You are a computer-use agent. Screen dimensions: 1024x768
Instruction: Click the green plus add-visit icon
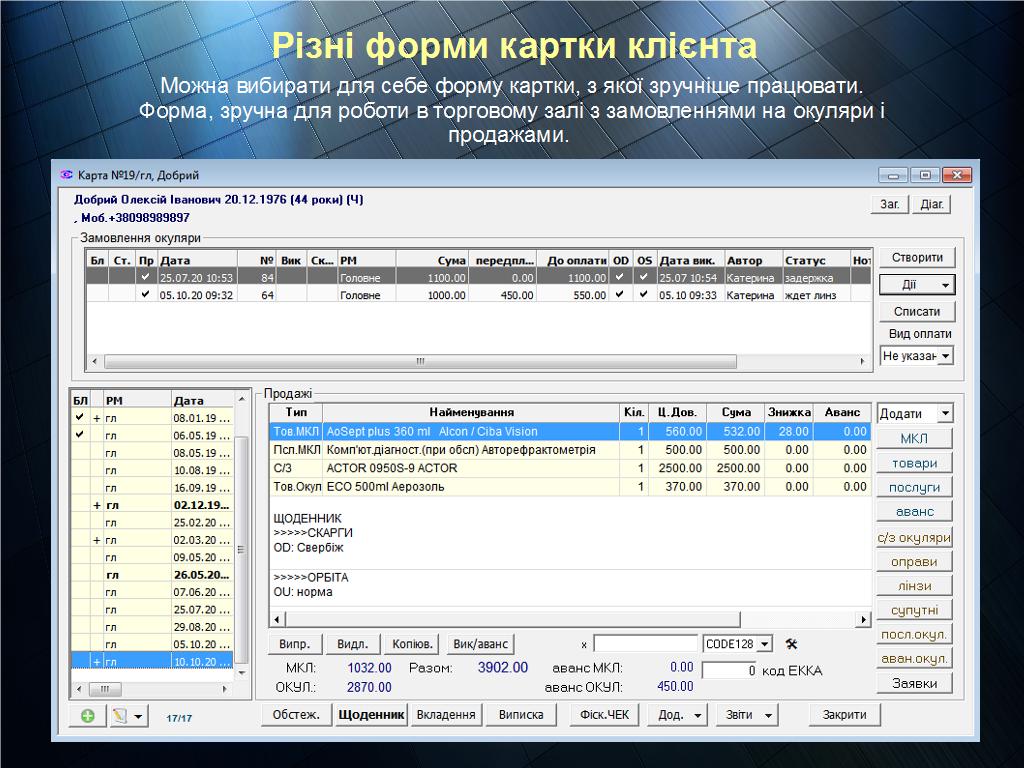[87, 716]
